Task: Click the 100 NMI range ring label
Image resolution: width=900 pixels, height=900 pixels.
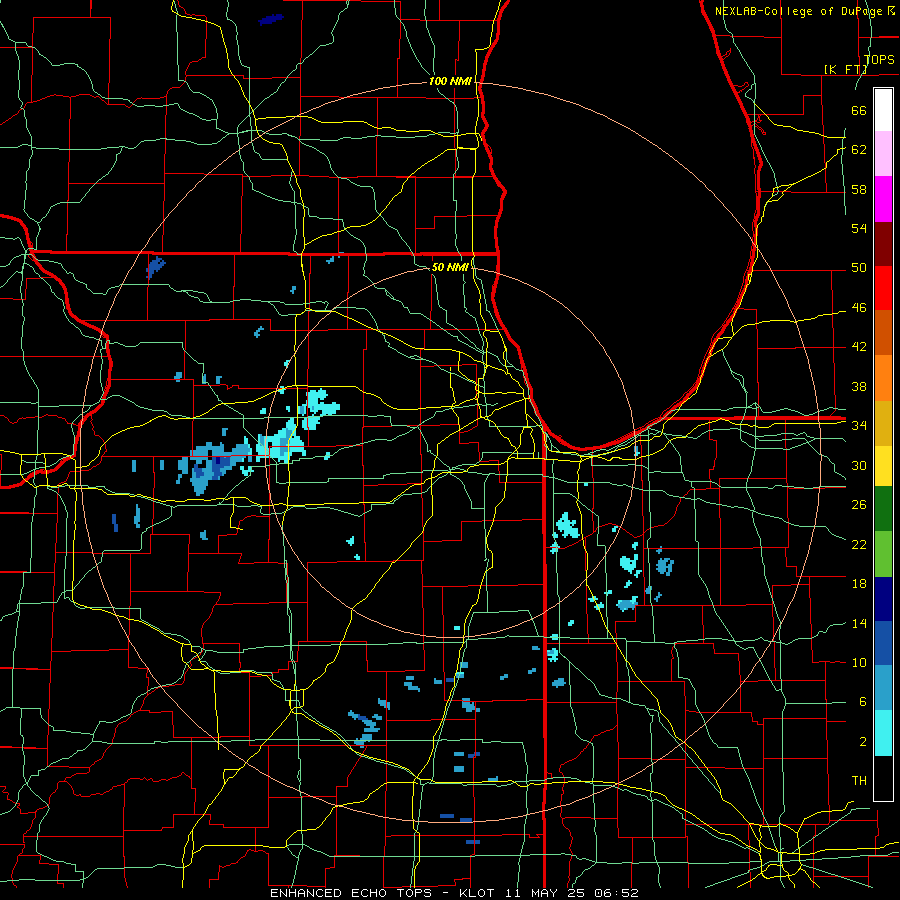Action: (450, 81)
